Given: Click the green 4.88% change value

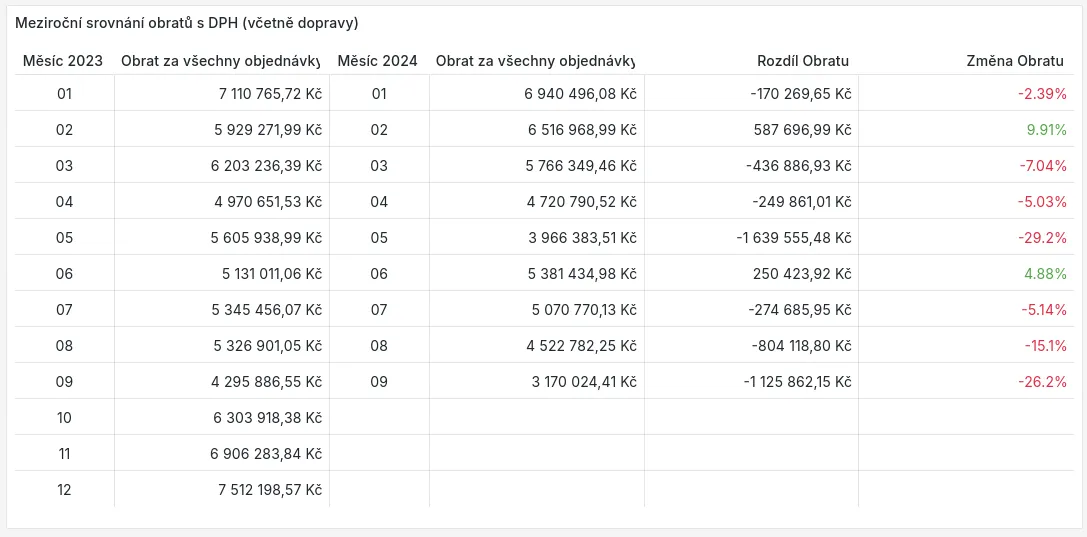Looking at the screenshot, I should pos(1046,274).
